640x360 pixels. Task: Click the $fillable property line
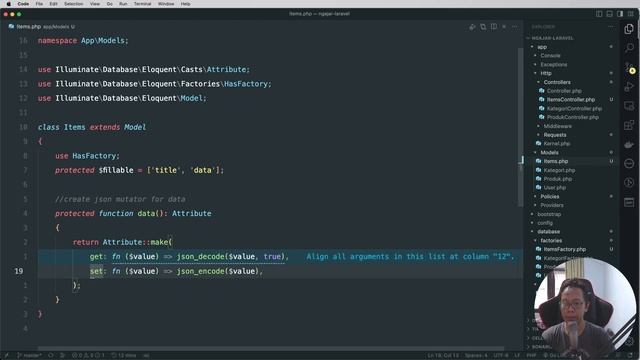(x=139, y=170)
